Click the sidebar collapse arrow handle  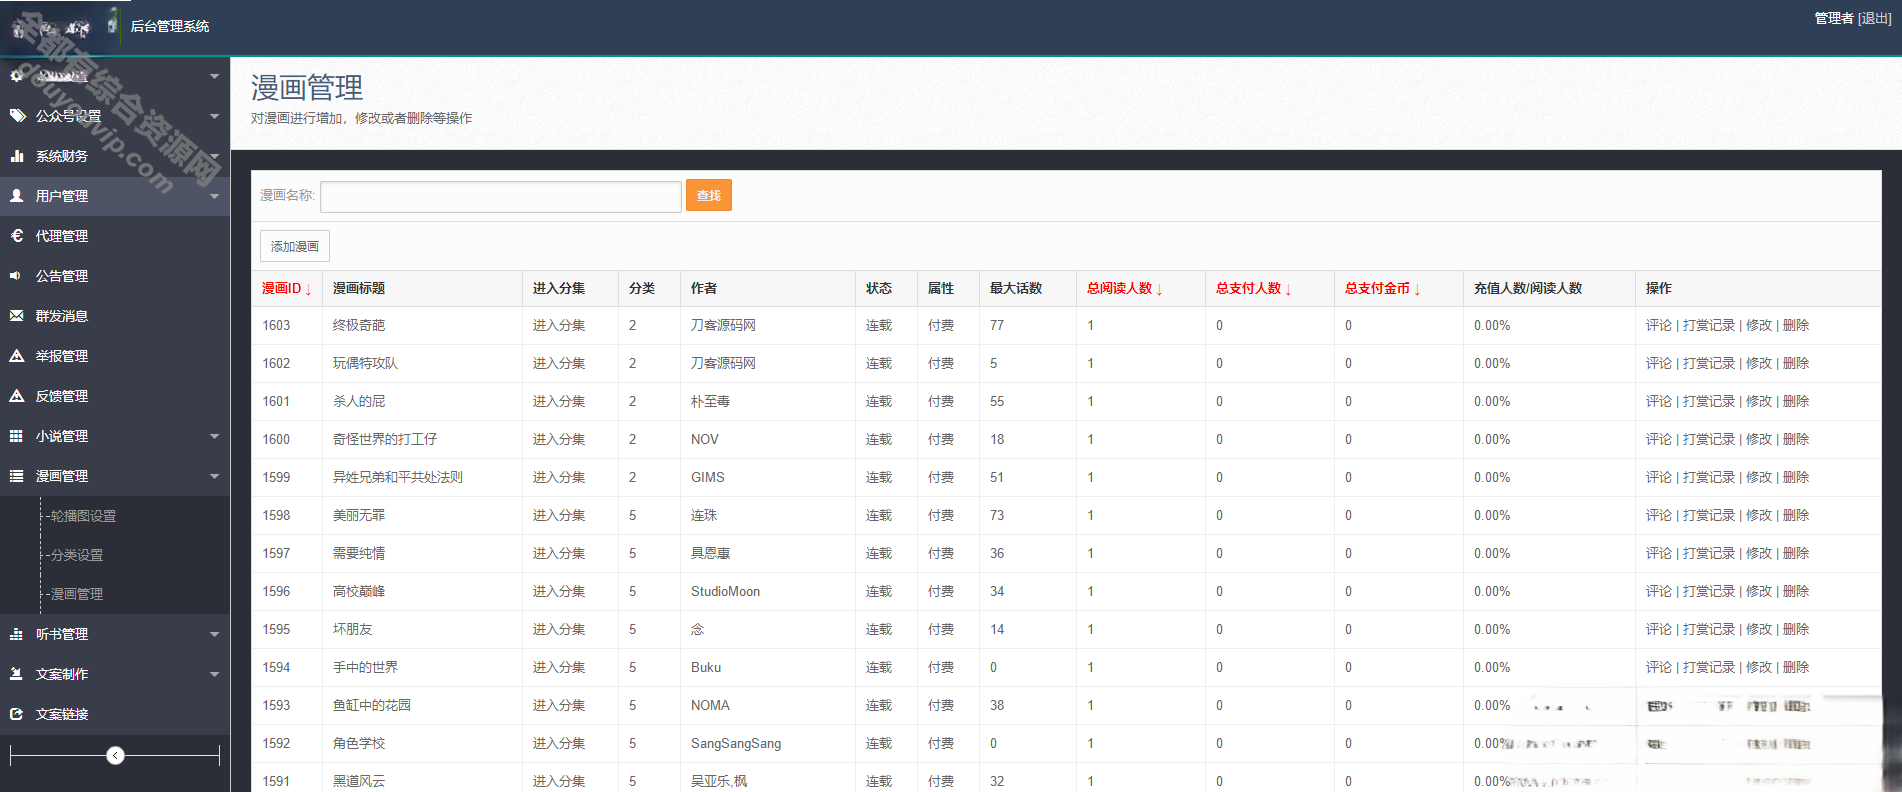point(116,755)
